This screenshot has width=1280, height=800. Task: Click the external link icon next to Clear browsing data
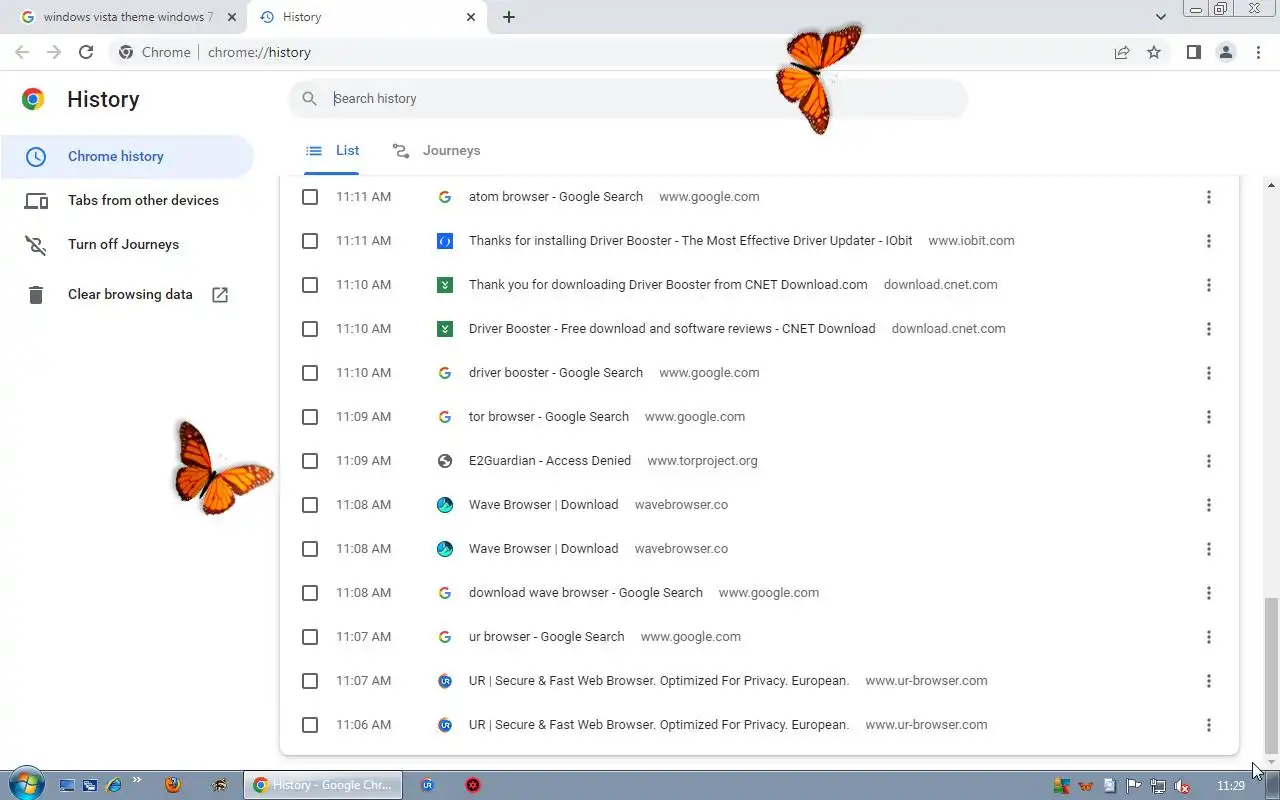(x=220, y=294)
